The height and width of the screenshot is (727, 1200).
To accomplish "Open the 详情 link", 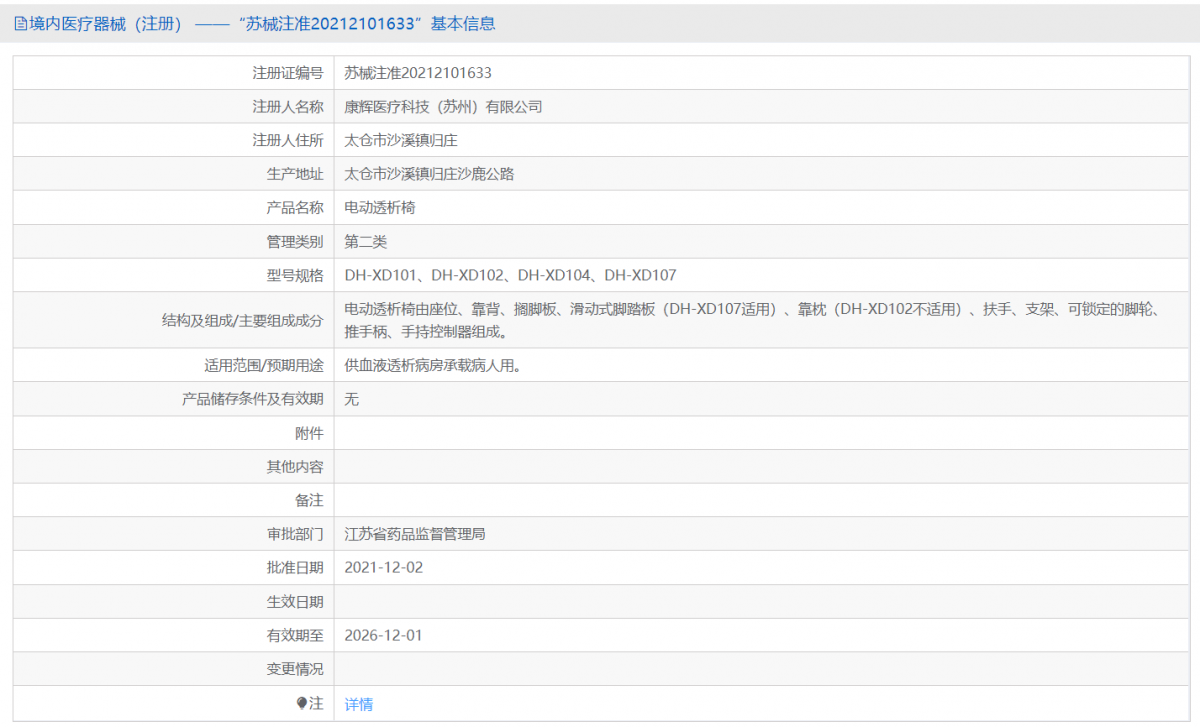I will click(359, 704).
